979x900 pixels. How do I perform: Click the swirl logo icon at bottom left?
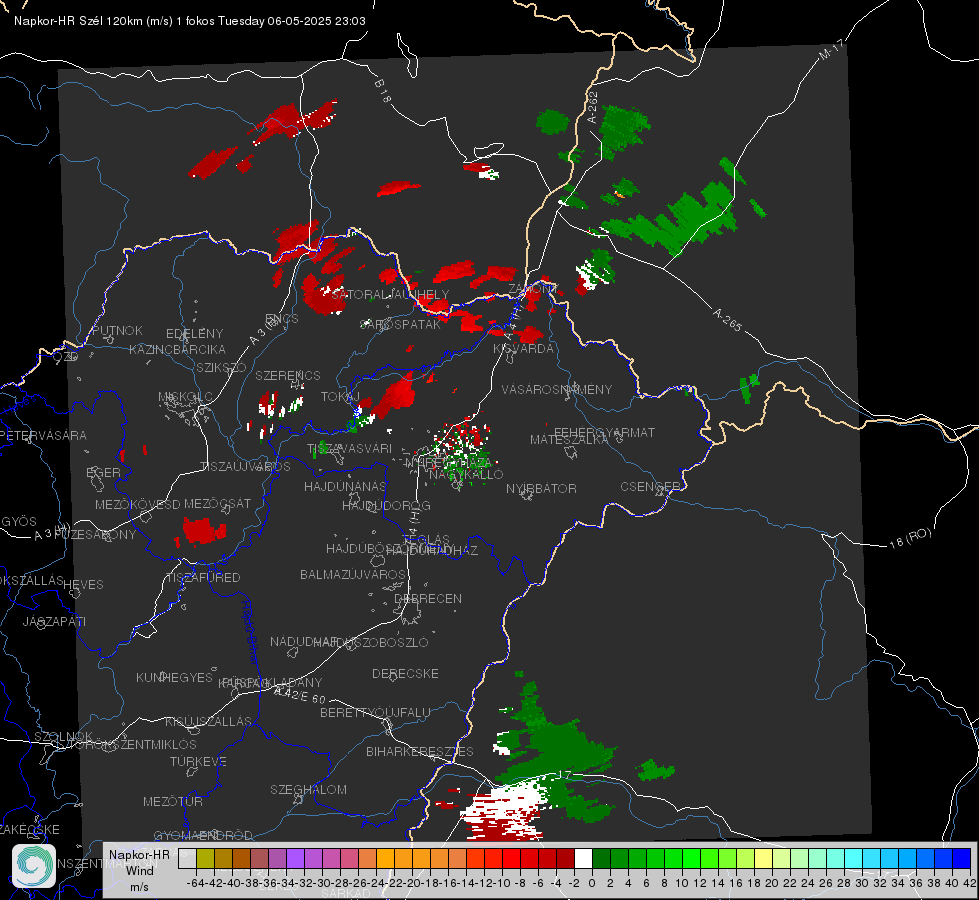[34, 866]
